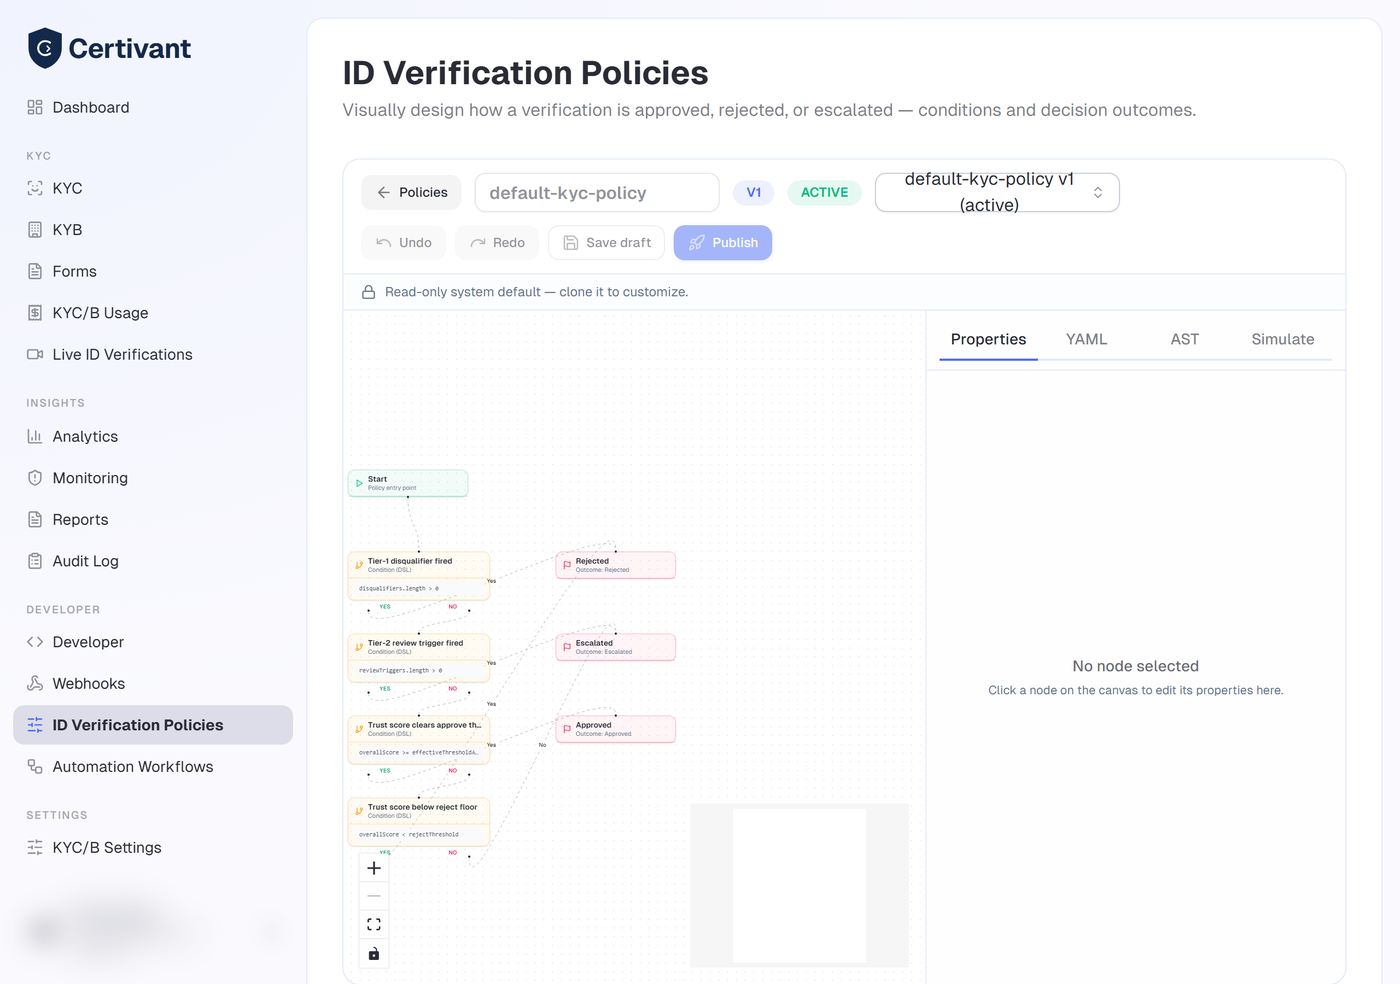Click the Dashboard grid icon
The width and height of the screenshot is (1400, 984).
(x=35, y=107)
